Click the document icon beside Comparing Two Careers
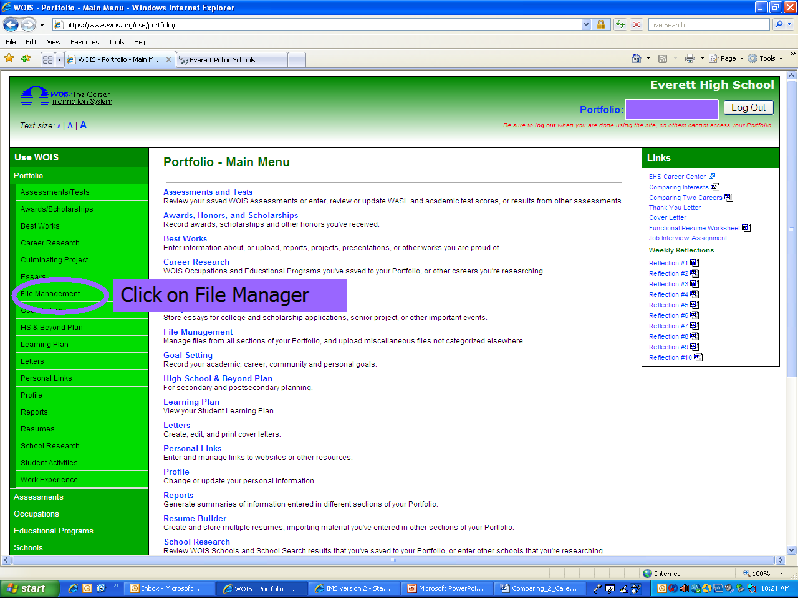This screenshot has height=600, width=800. click(728, 197)
